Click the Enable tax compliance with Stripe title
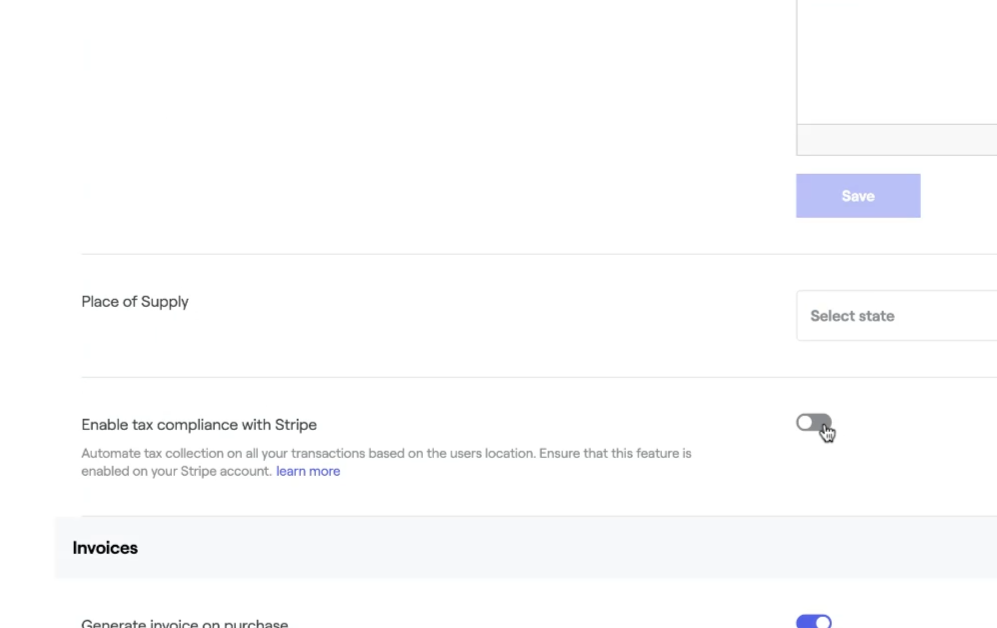Image resolution: width=997 pixels, height=628 pixels. 199,425
